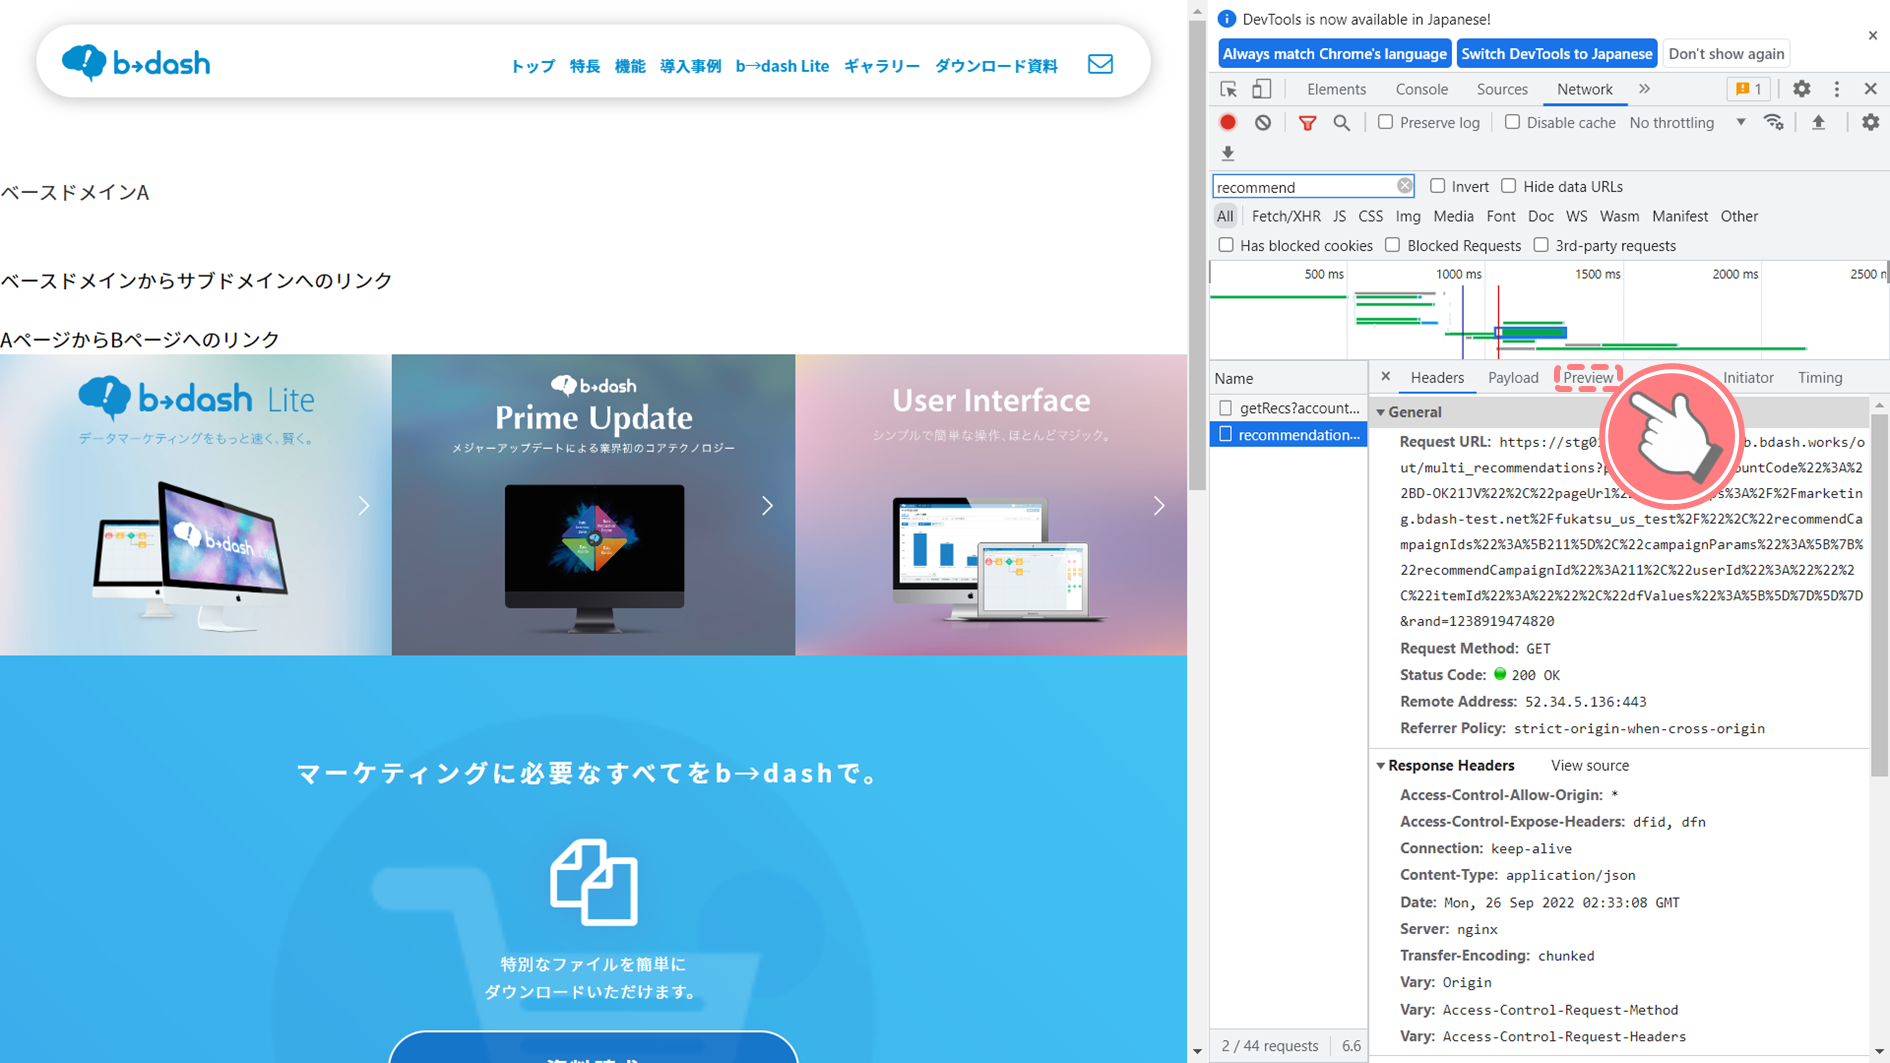Select the recommendation... request row
The width and height of the screenshot is (1890, 1063).
pyautogui.click(x=1288, y=435)
